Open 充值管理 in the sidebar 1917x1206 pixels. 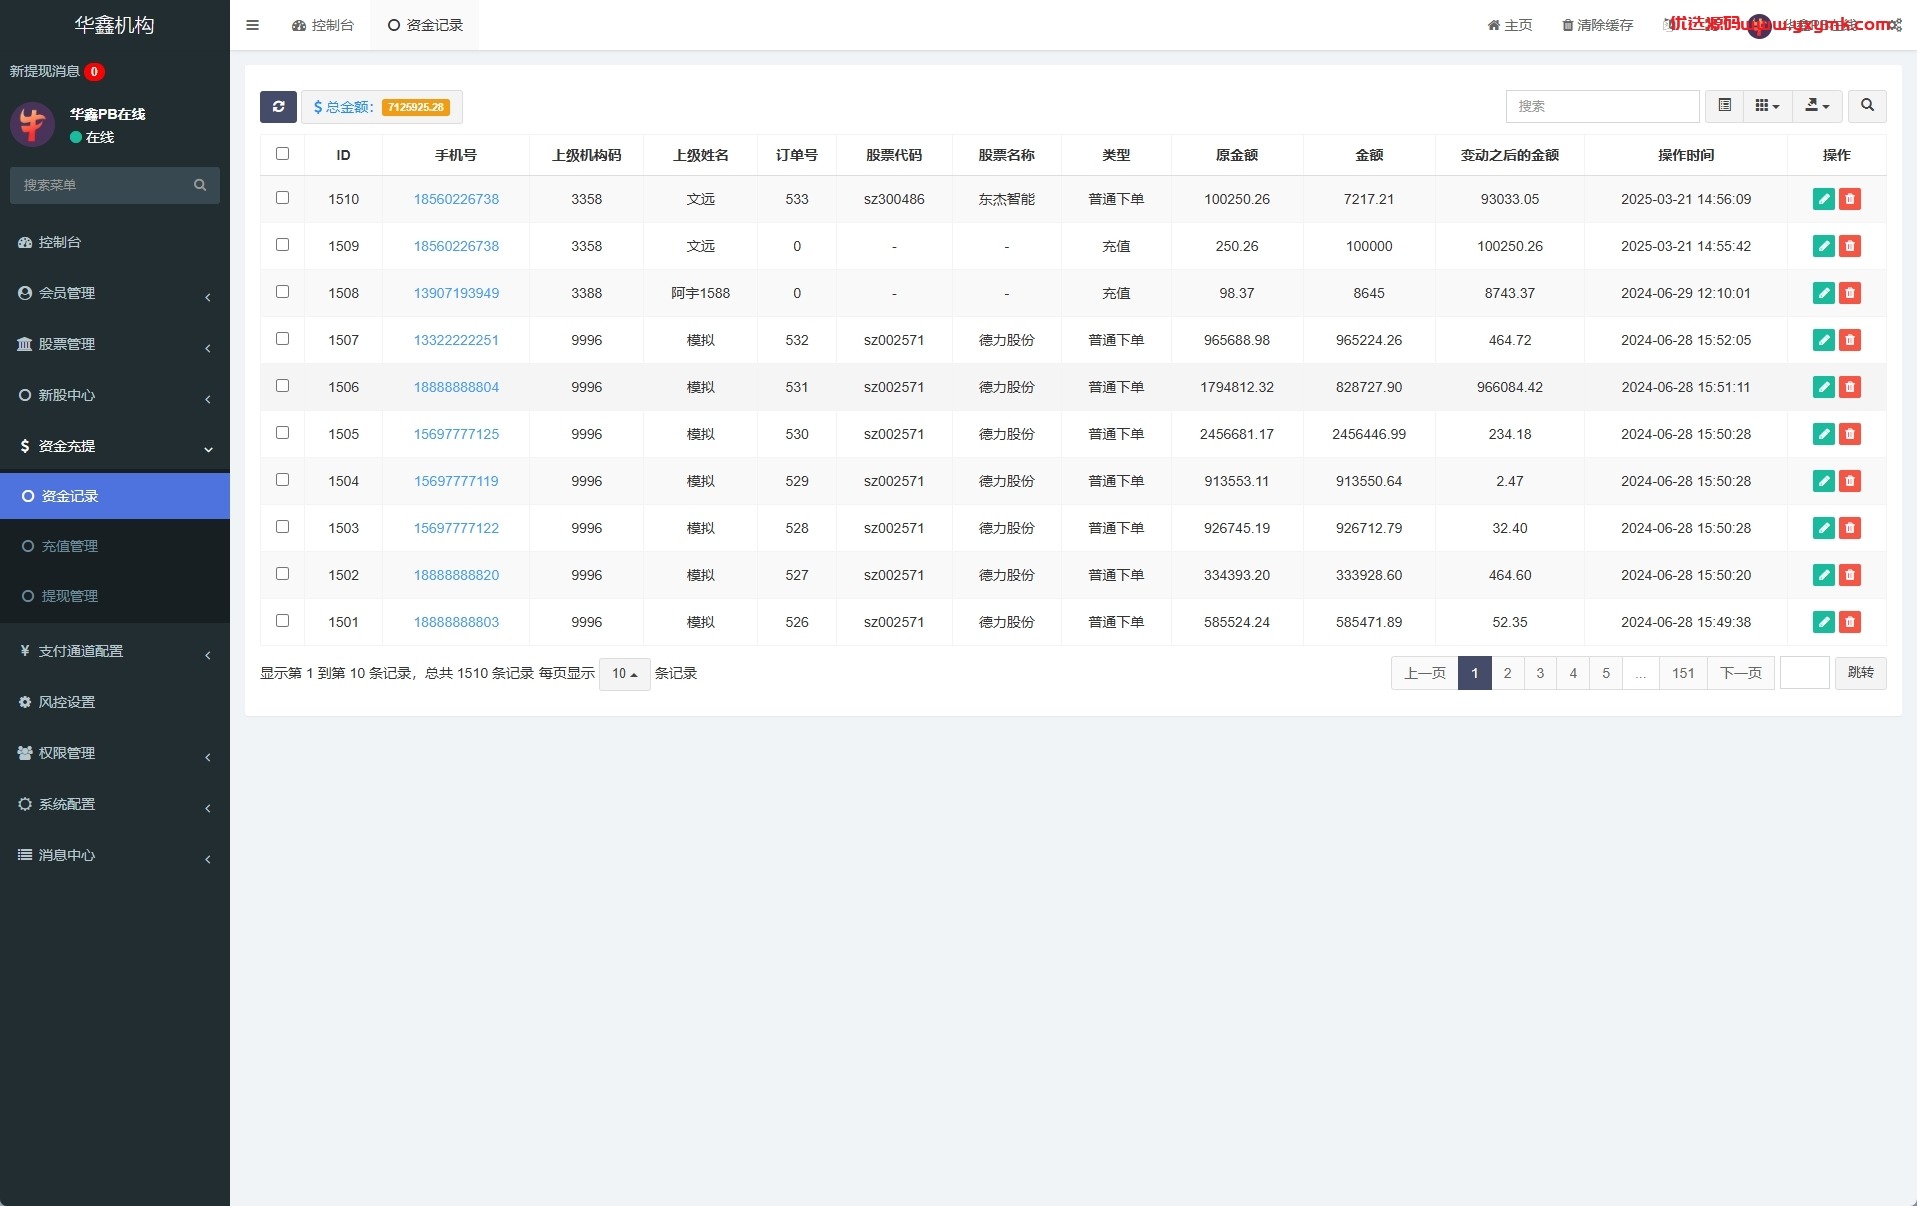point(115,546)
